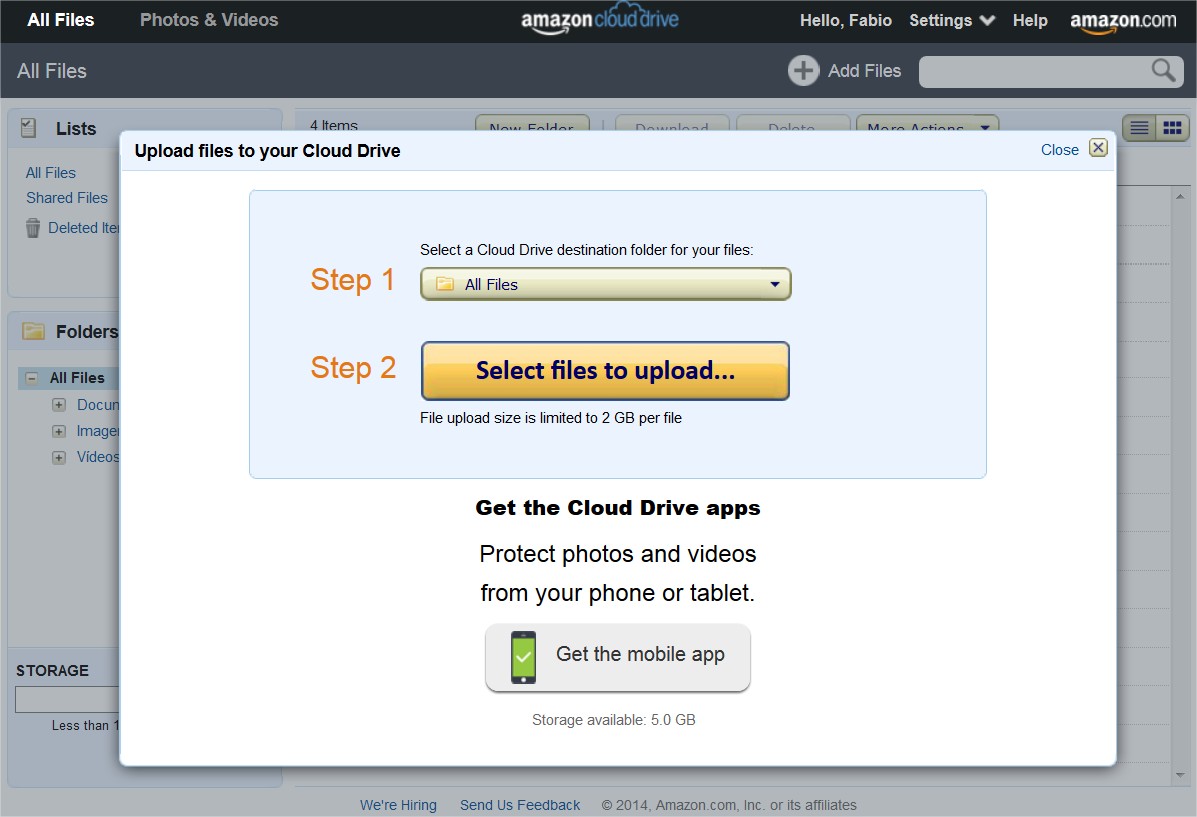Switch to list view
This screenshot has height=817, width=1197.
tap(1139, 128)
